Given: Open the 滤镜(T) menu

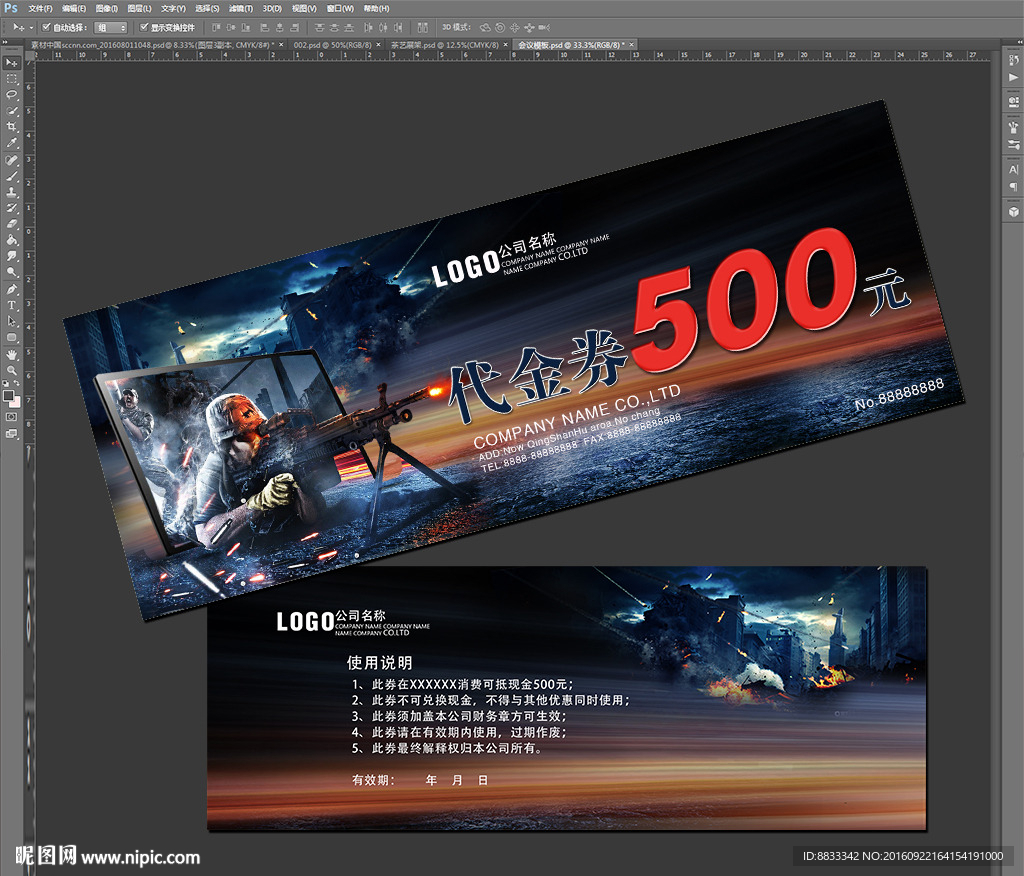Looking at the screenshot, I should pos(240,8).
